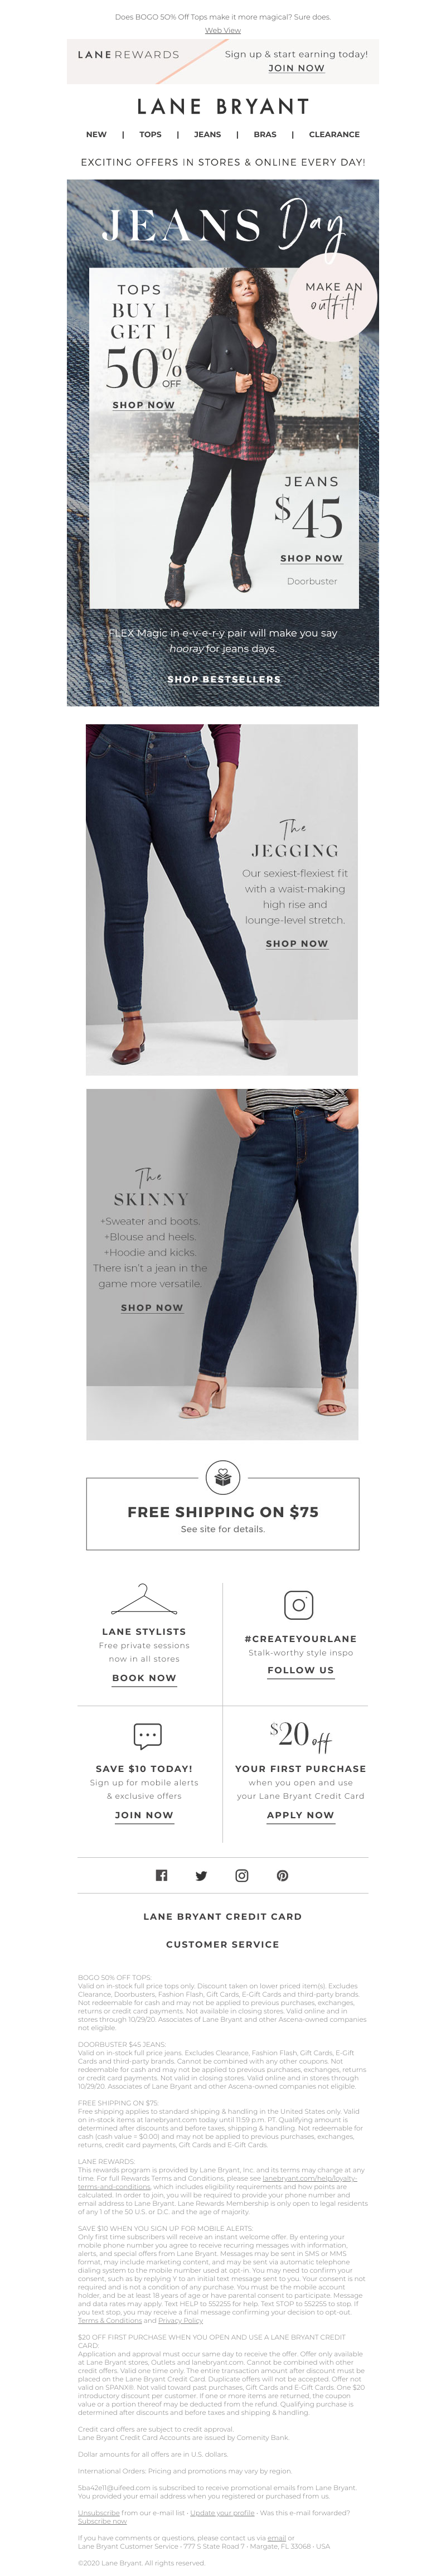Open the footer Instagram icon
Screen dimensions: 446x2576
point(242,1875)
